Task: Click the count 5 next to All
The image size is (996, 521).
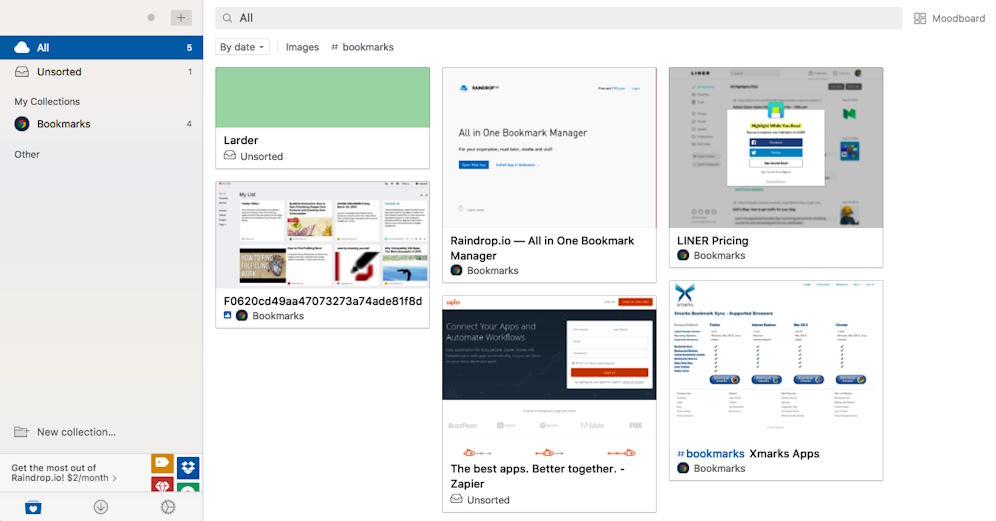Action: click(x=189, y=48)
